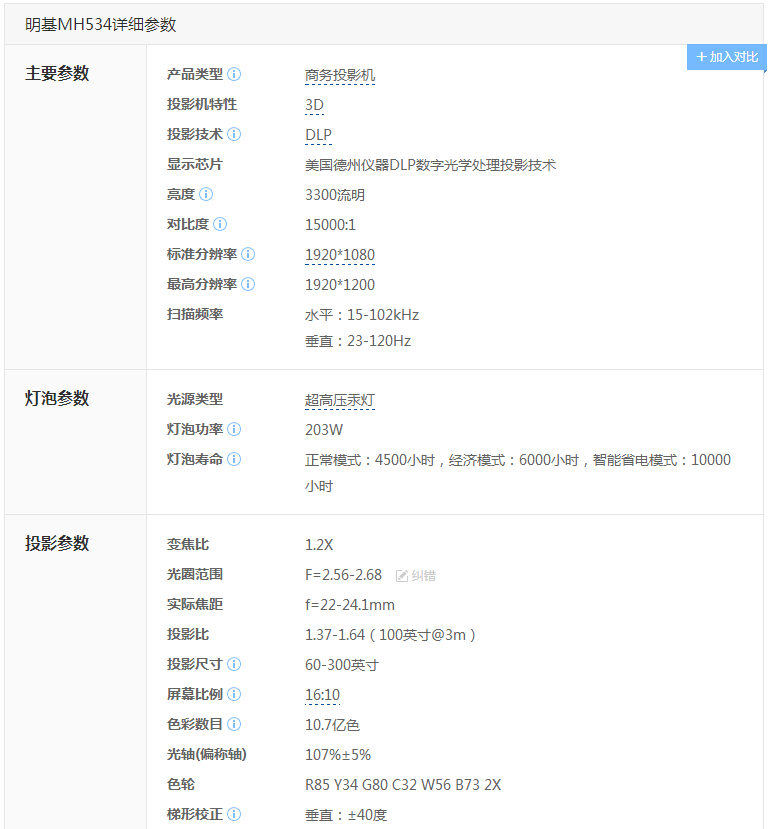Click info icon beside 灯泡功率
The width and height of the screenshot is (768, 829).
coord(234,429)
